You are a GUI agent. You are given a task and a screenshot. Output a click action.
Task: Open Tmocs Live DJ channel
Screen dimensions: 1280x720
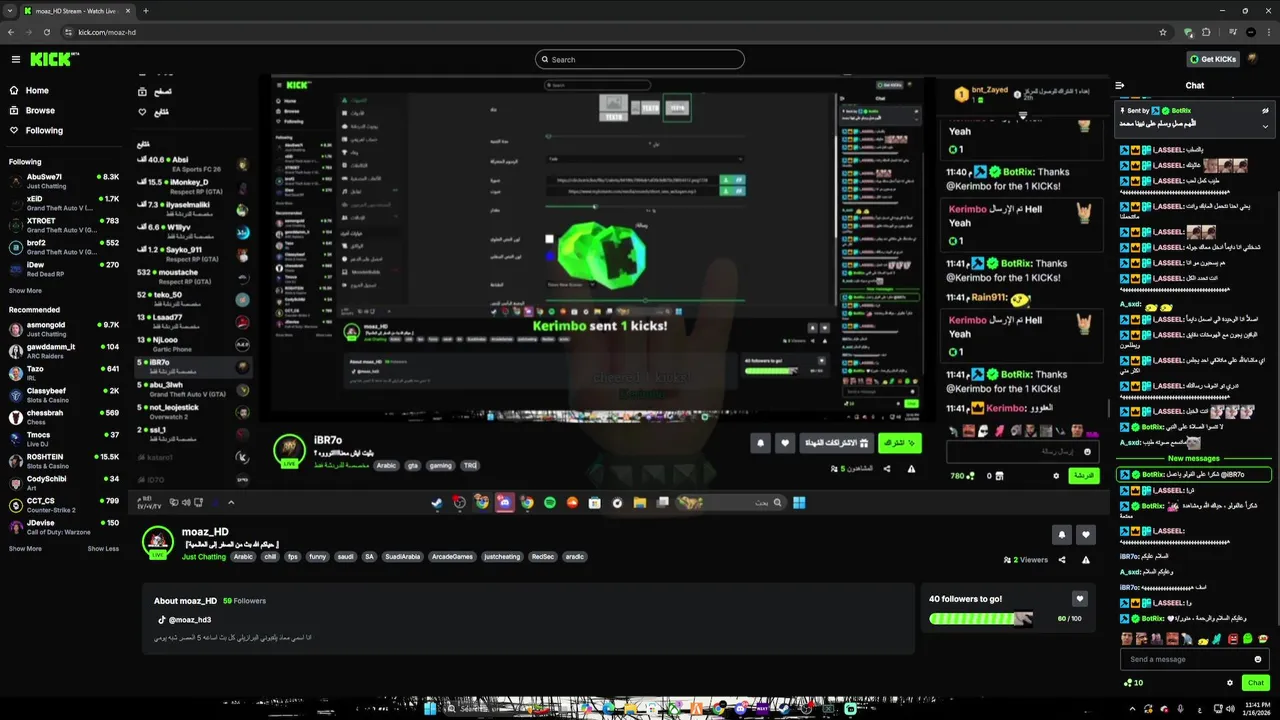coord(64,439)
